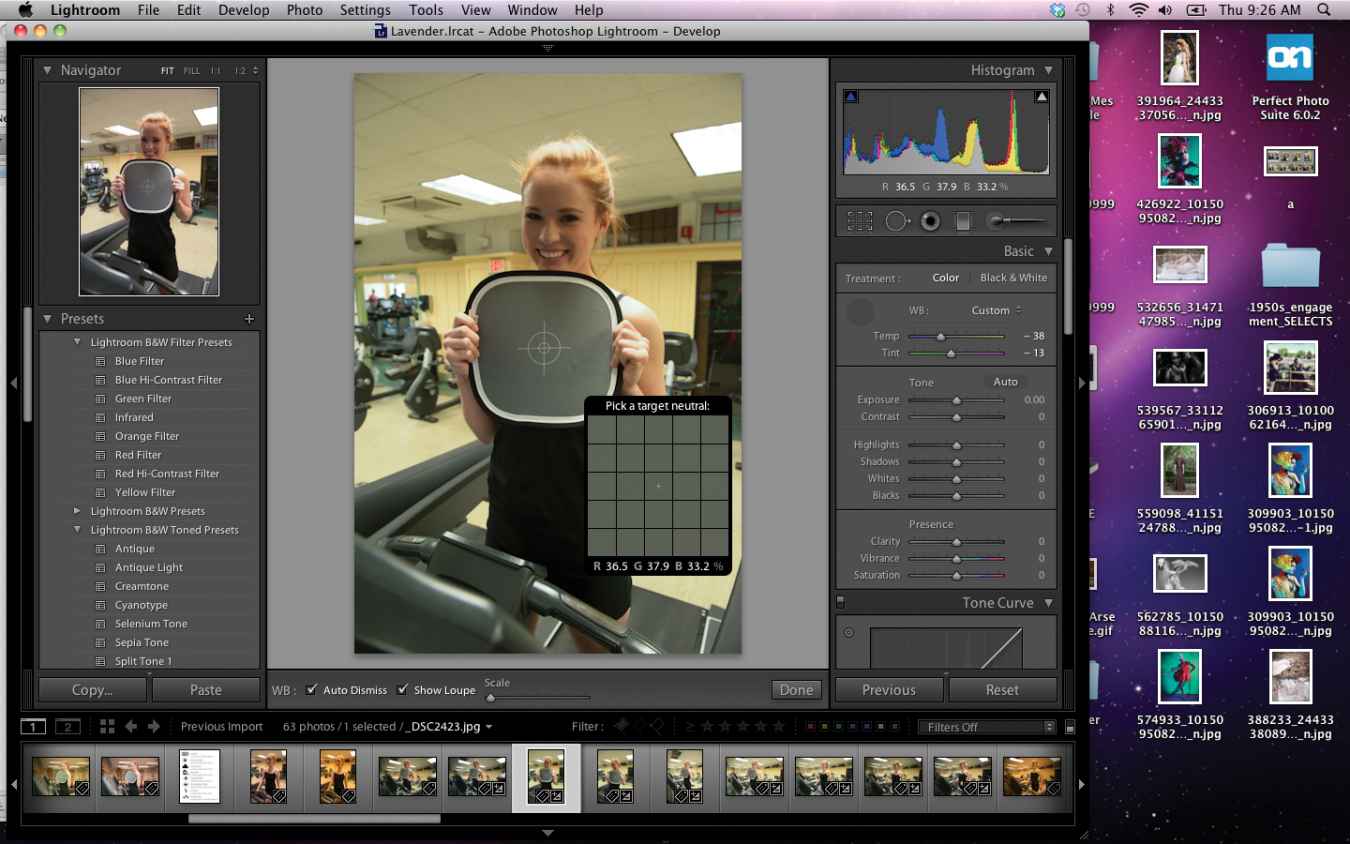
Task: Collapse the Navigator panel
Action: [x=47, y=70]
